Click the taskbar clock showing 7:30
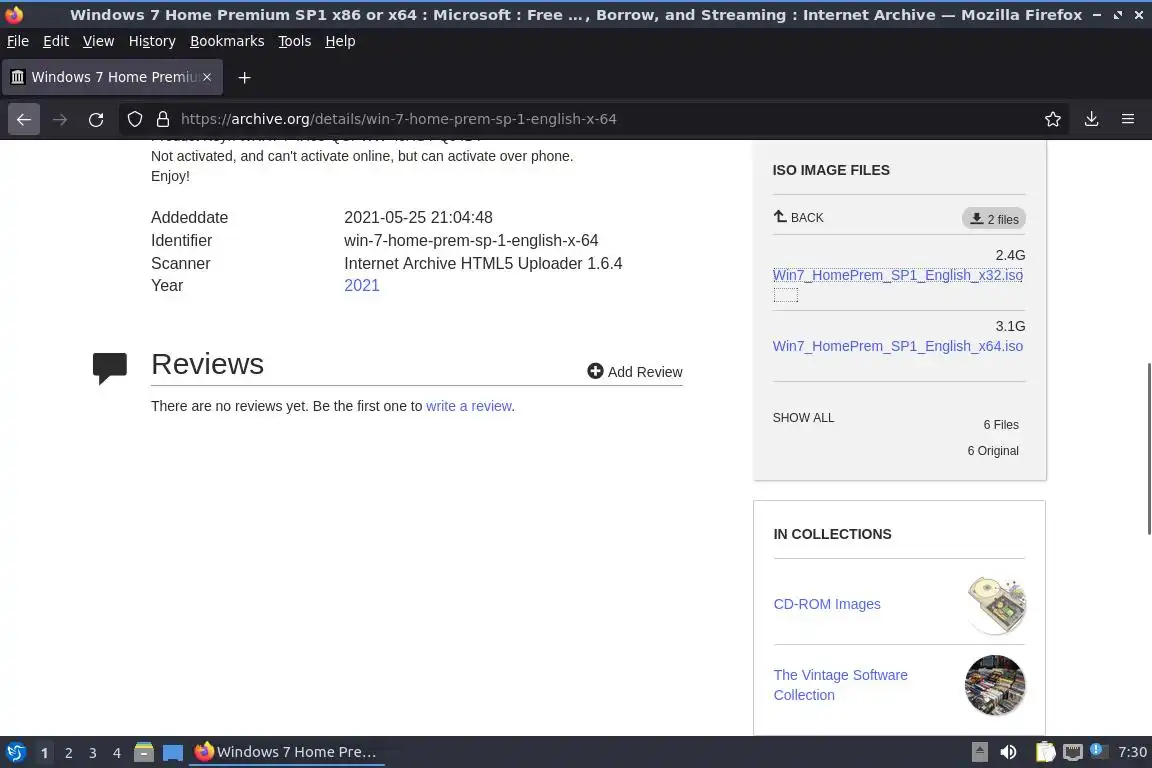1152x768 pixels. pyautogui.click(x=1132, y=753)
